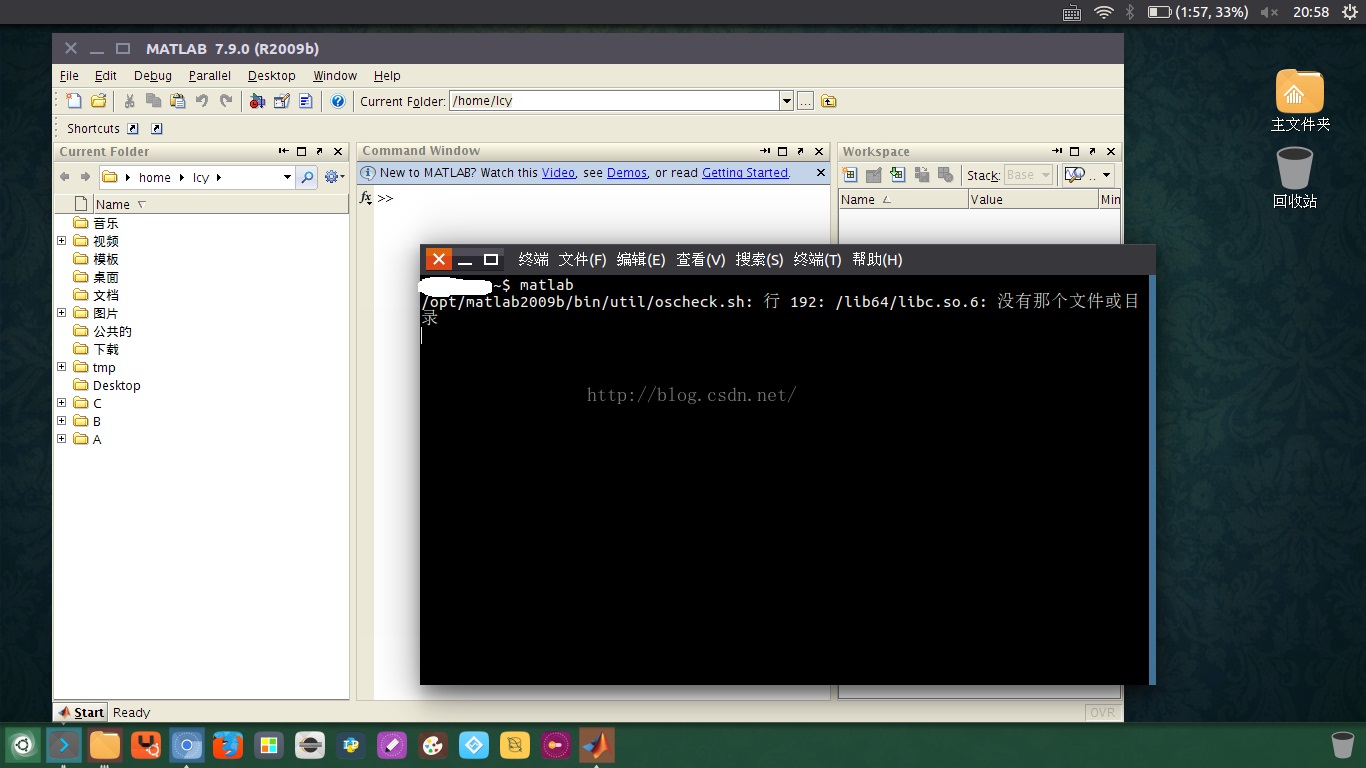Open 搜索(S) menu in terminal window
This screenshot has width=1366, height=768.
[x=759, y=260]
